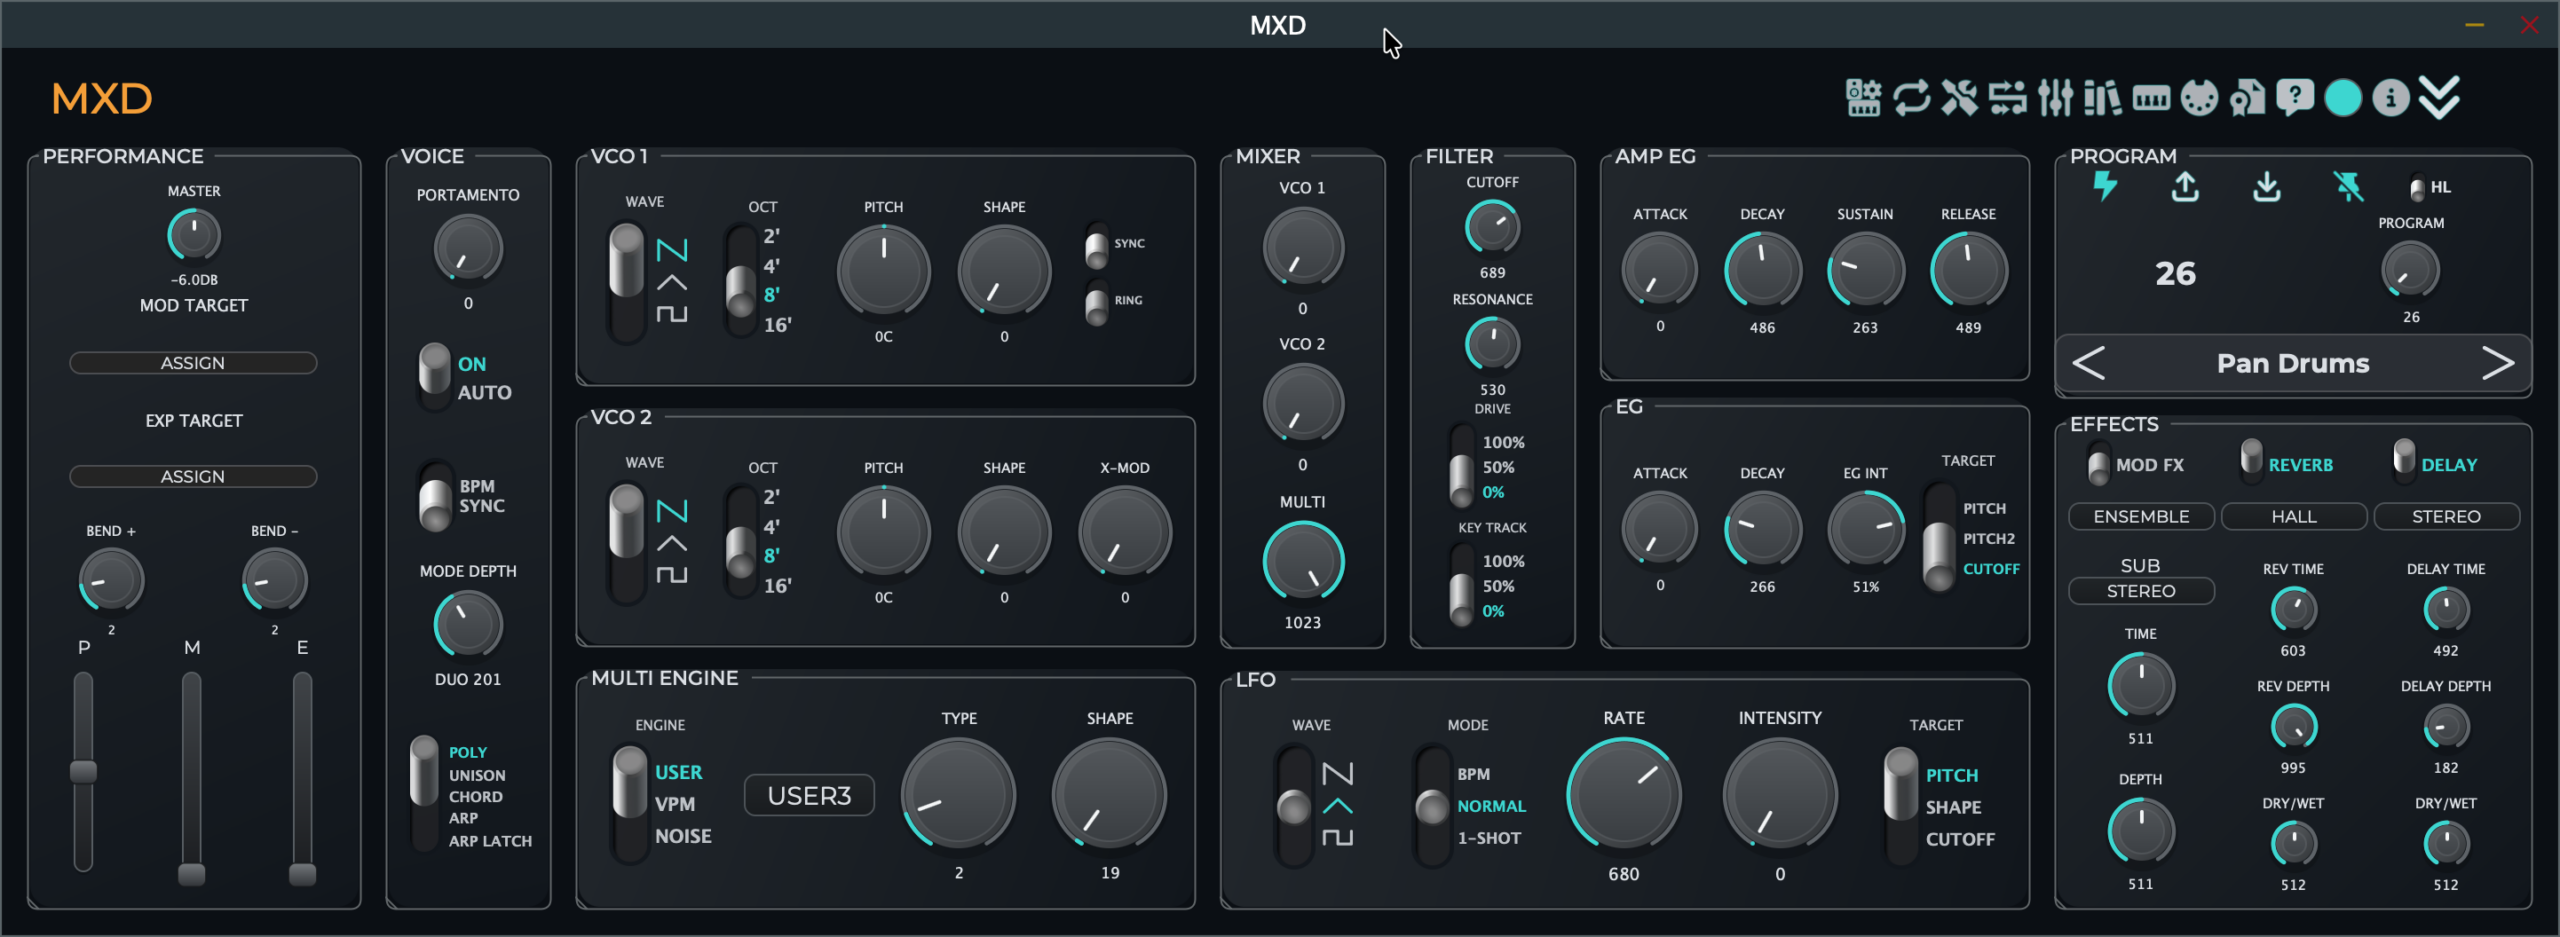Set LFO mode to 1-SHOT
This screenshot has width=2560, height=937.
click(1489, 838)
